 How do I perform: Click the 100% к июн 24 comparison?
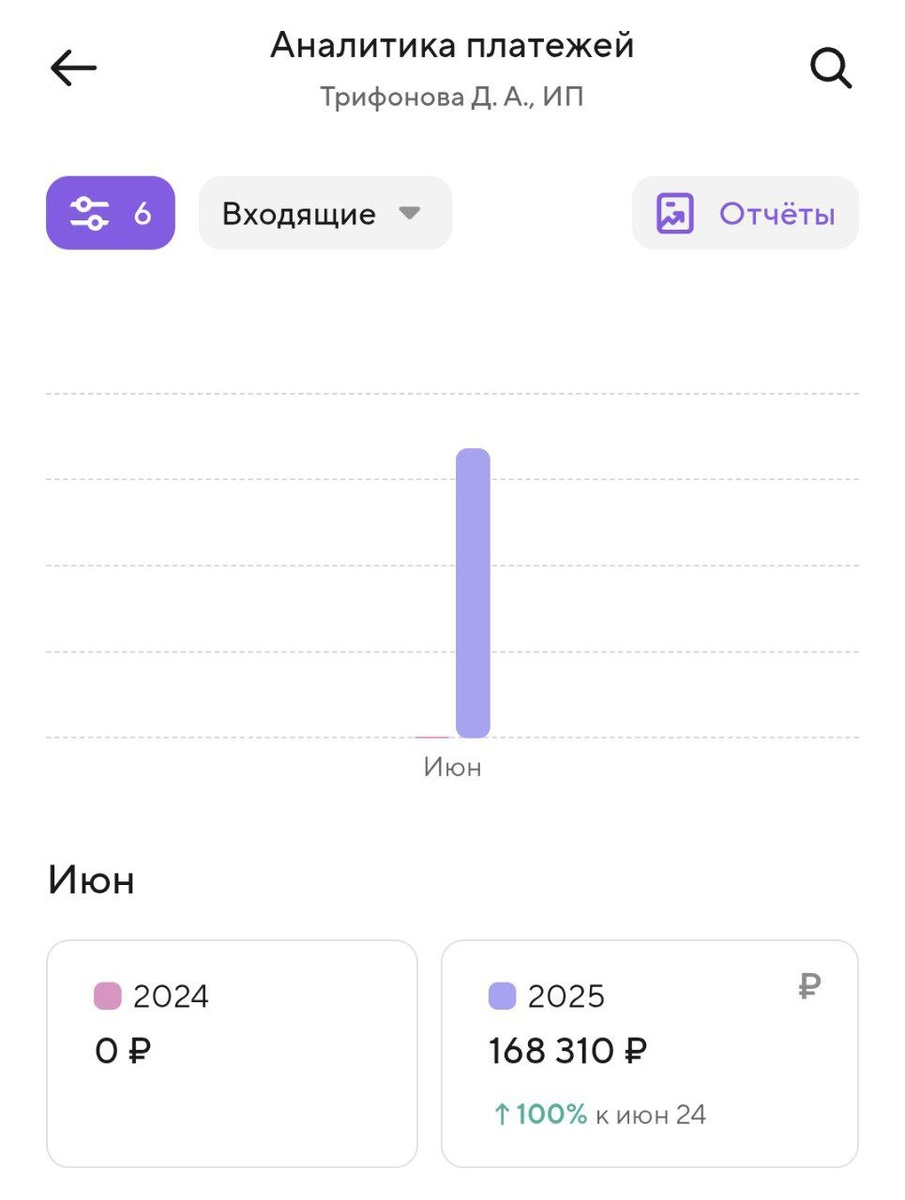[600, 1115]
